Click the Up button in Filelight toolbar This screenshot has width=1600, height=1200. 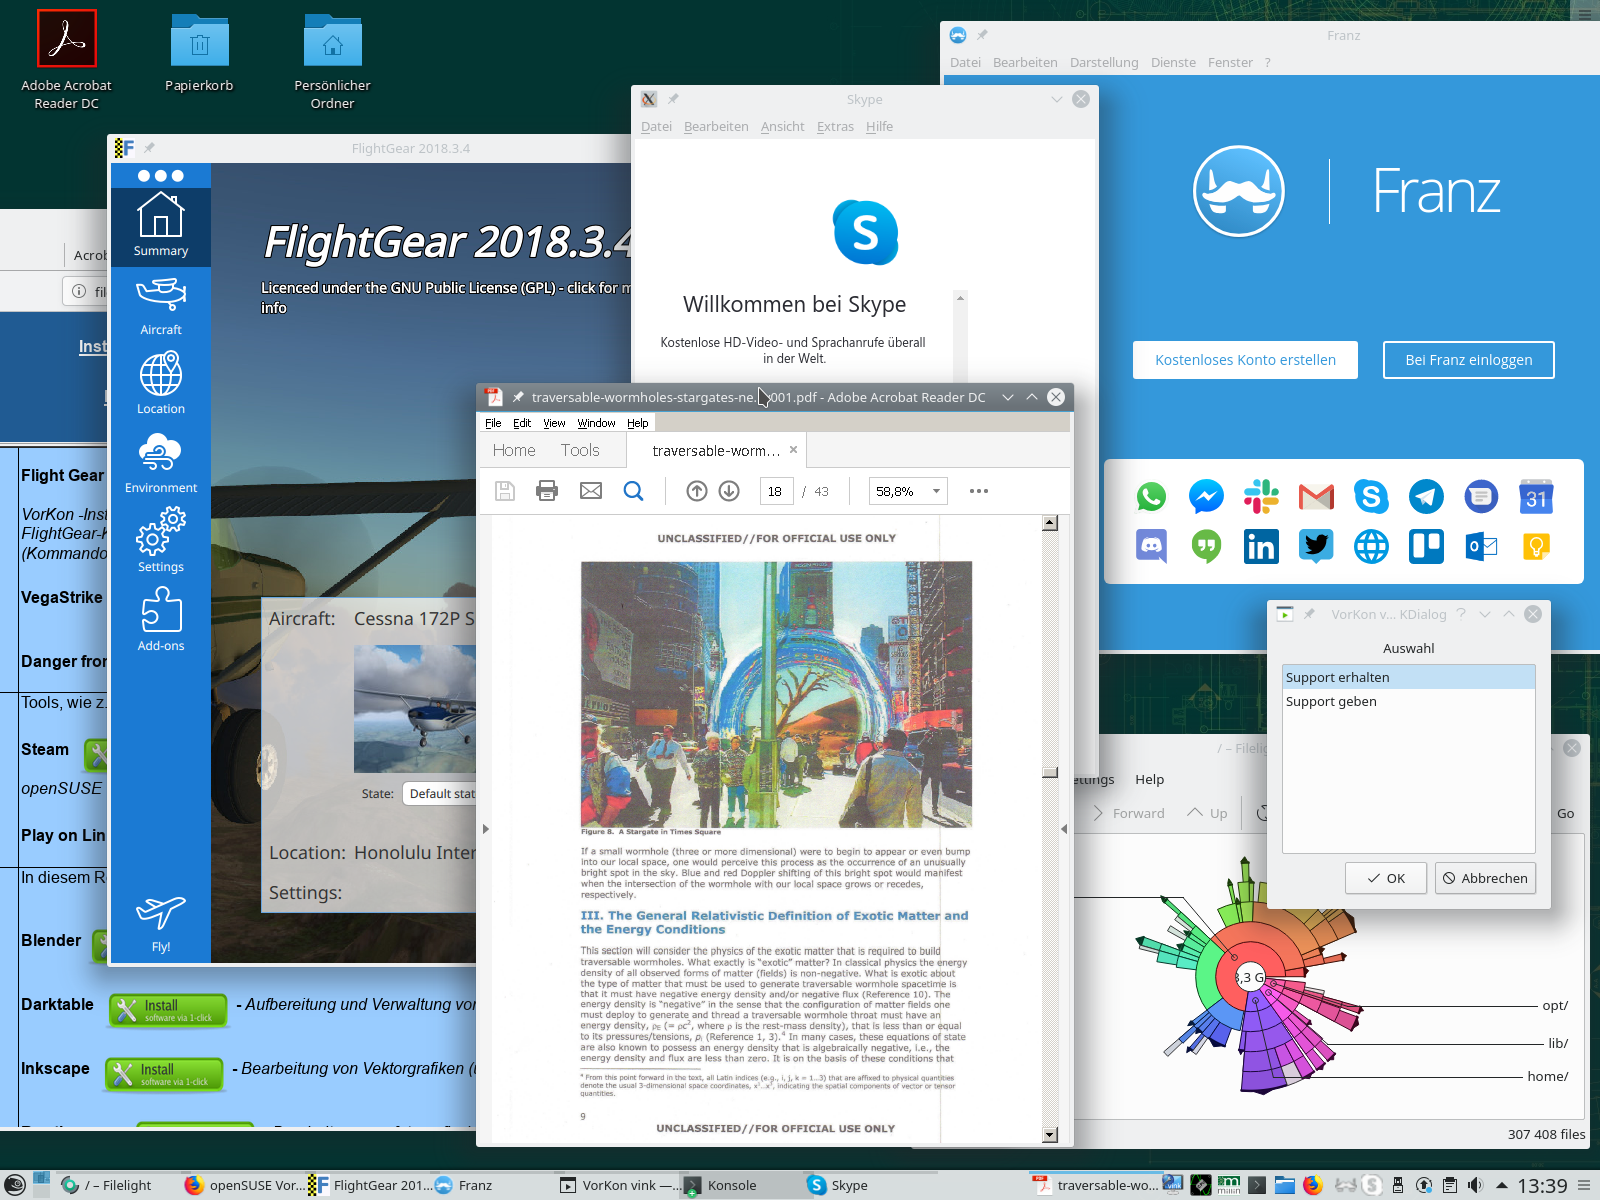tap(1207, 813)
